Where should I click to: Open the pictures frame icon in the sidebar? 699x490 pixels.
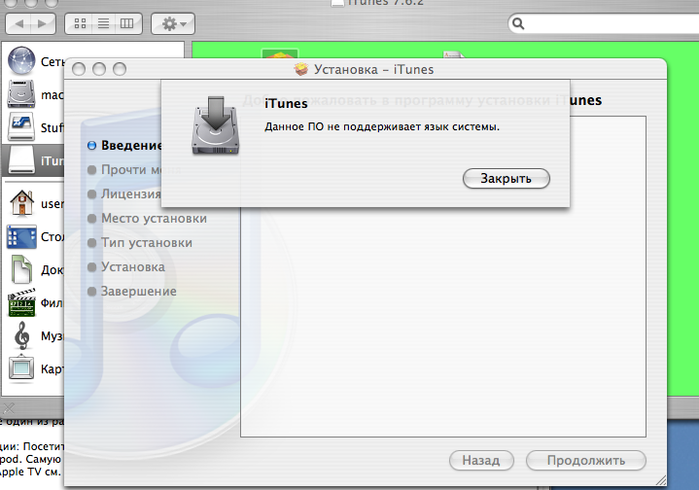click(21, 369)
